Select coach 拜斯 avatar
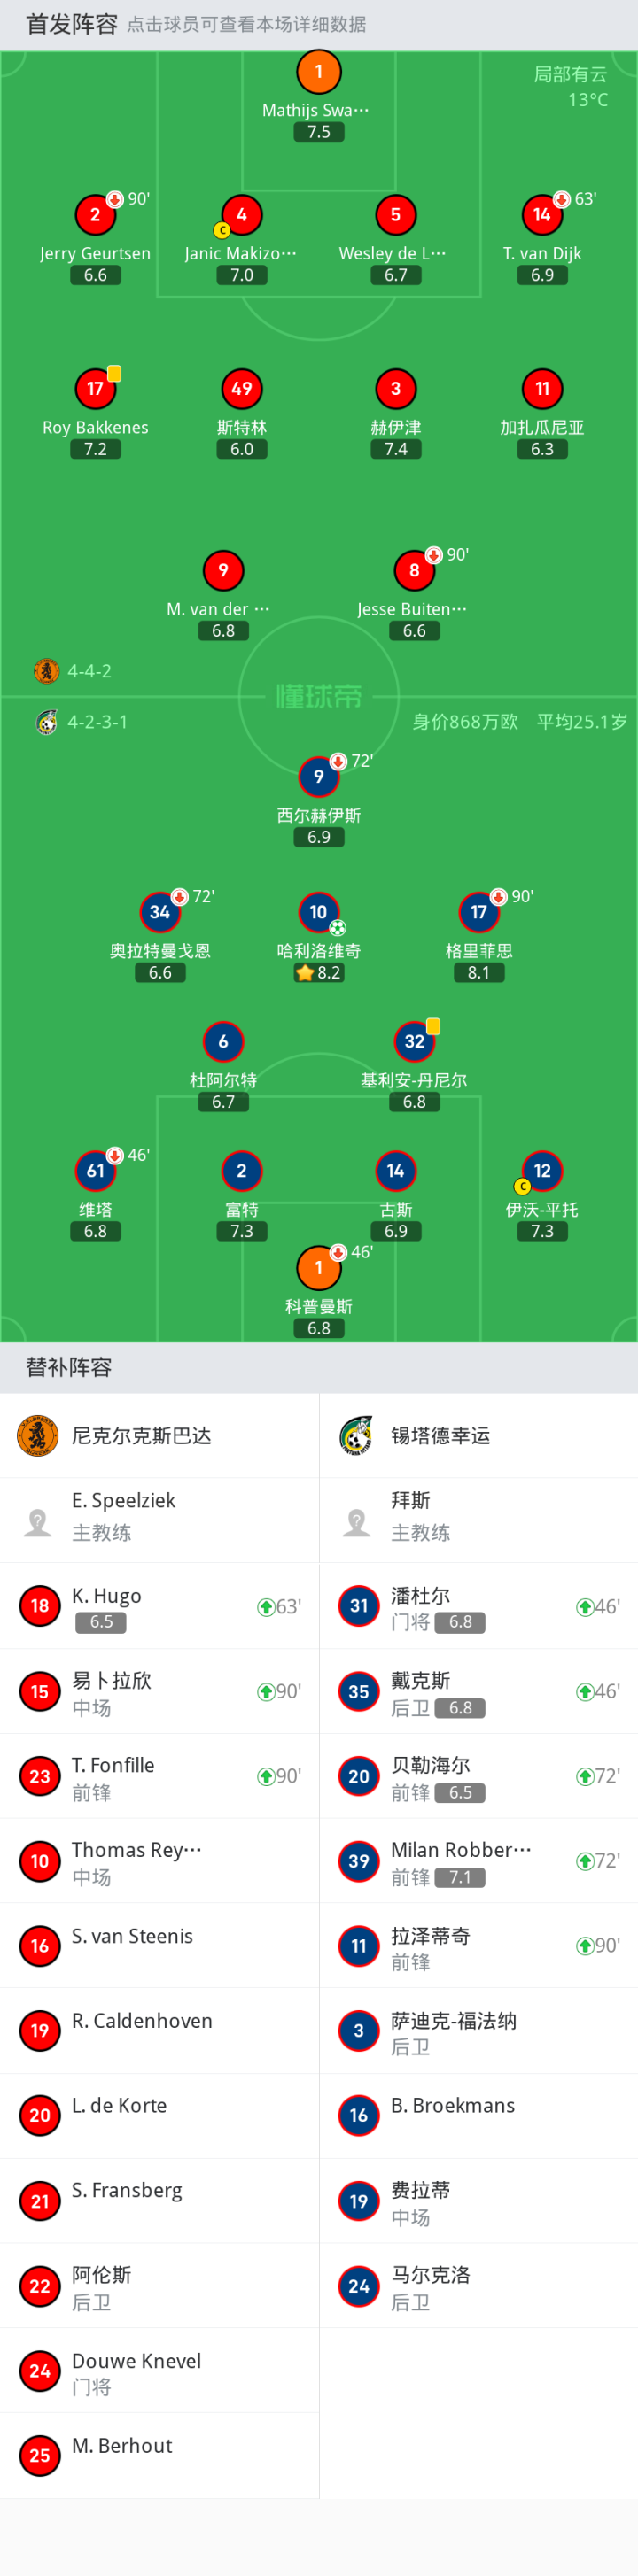 point(357,1522)
